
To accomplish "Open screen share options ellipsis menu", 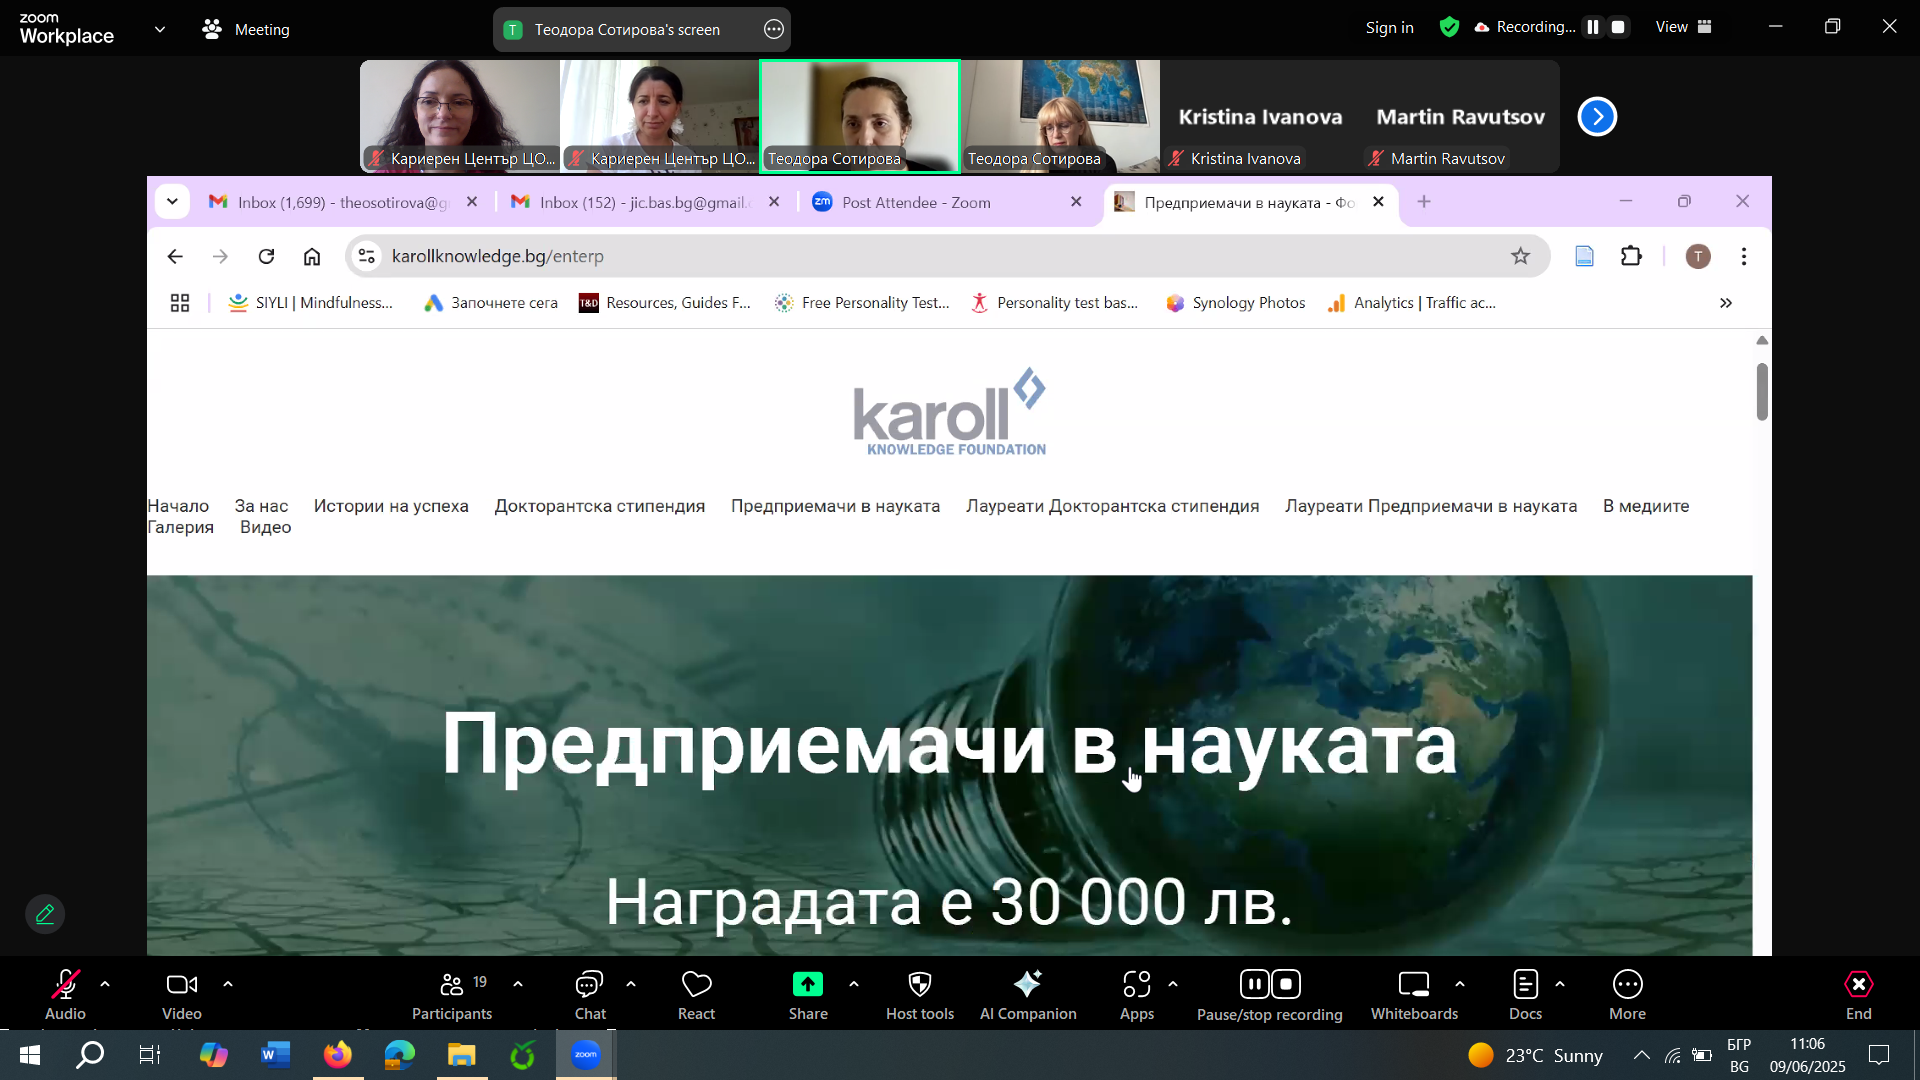I will tap(773, 30).
